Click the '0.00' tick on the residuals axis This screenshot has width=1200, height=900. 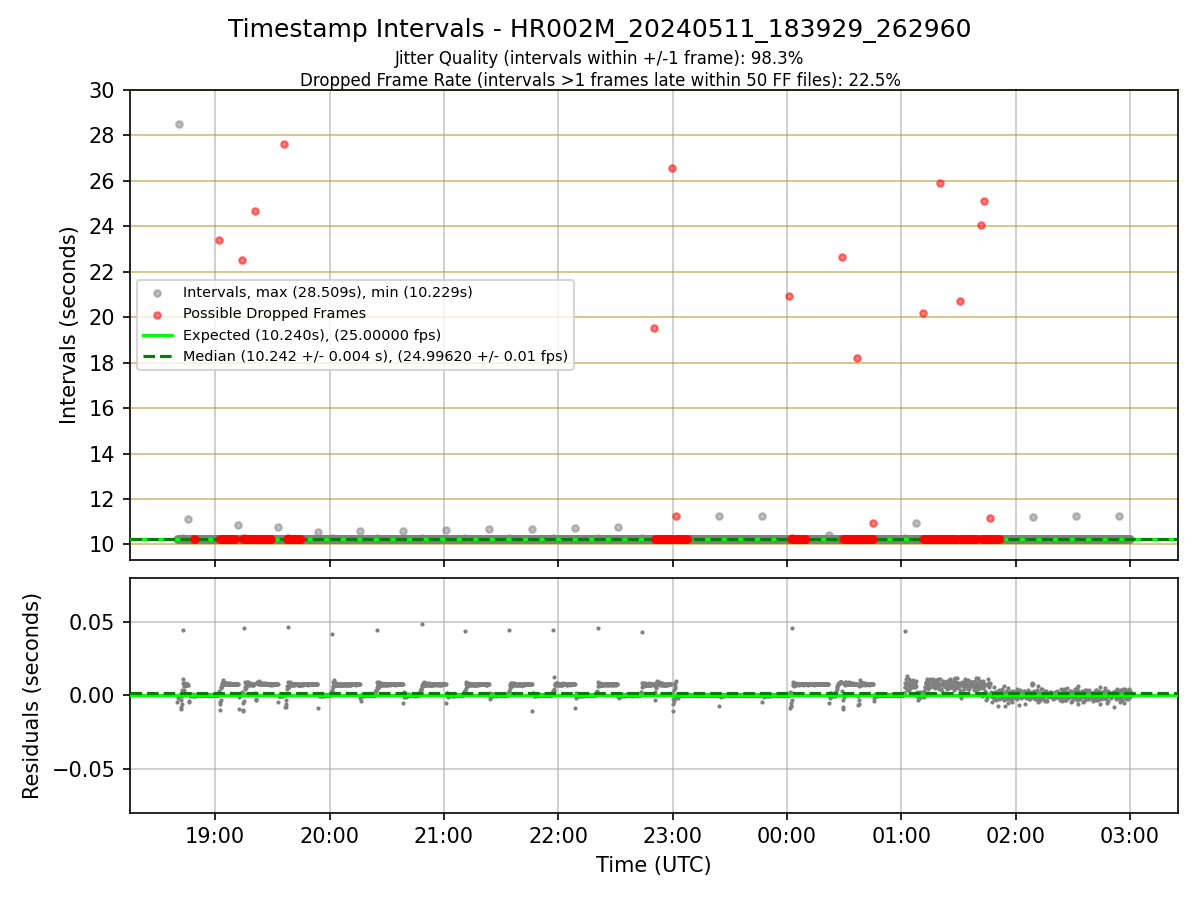click(92, 695)
